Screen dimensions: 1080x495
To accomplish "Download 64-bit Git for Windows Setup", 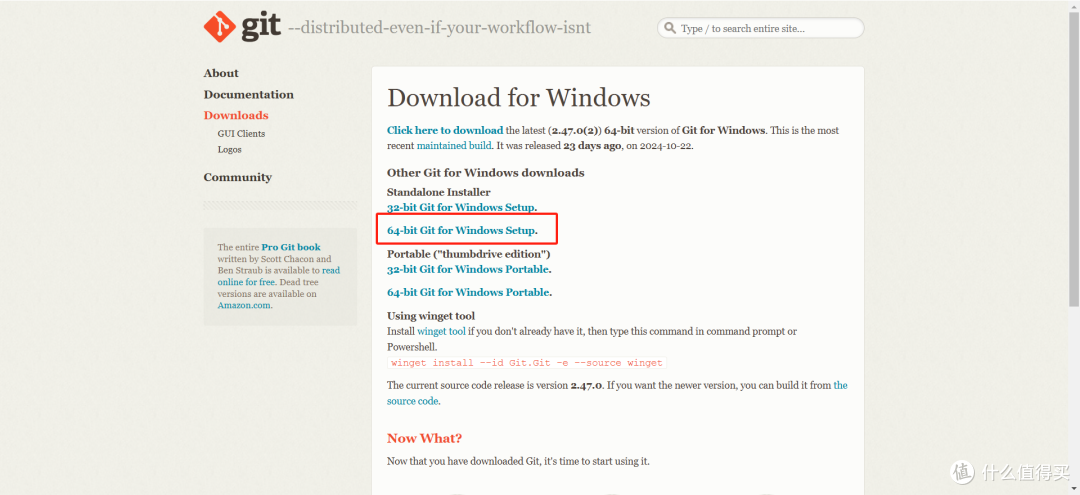I will [461, 230].
